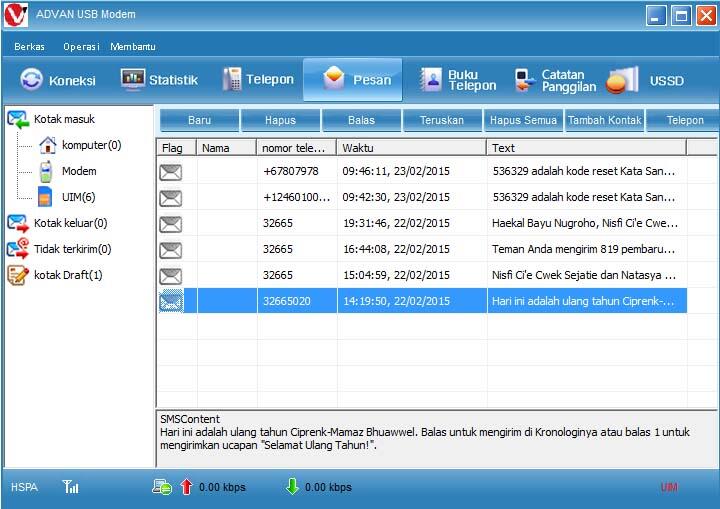The width and height of the screenshot is (720, 509).
Task: Select the Modem storage folder
Action: pos(79,171)
